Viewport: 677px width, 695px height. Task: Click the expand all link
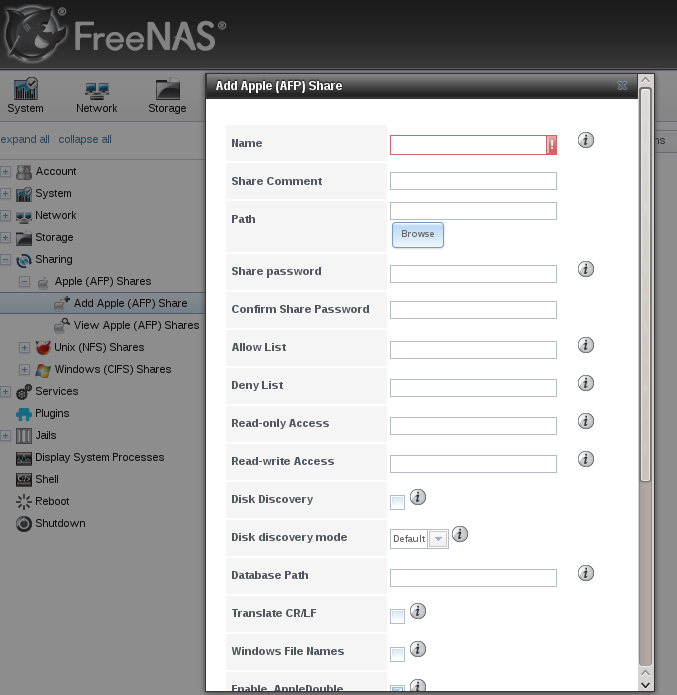point(25,139)
